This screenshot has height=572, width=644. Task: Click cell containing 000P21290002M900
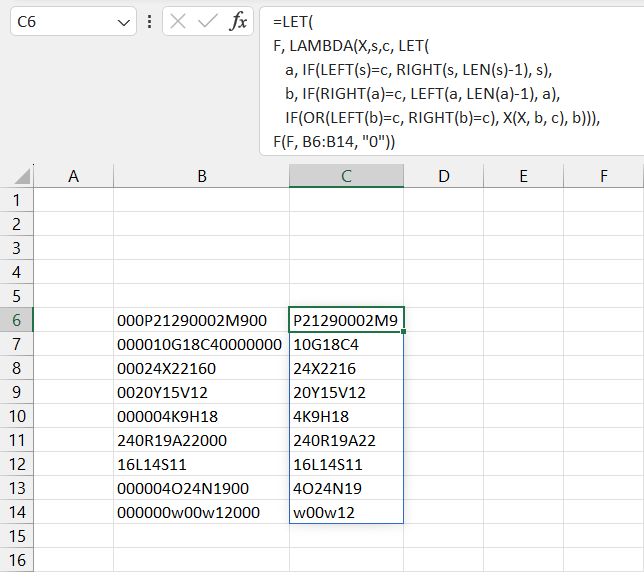pos(202,320)
